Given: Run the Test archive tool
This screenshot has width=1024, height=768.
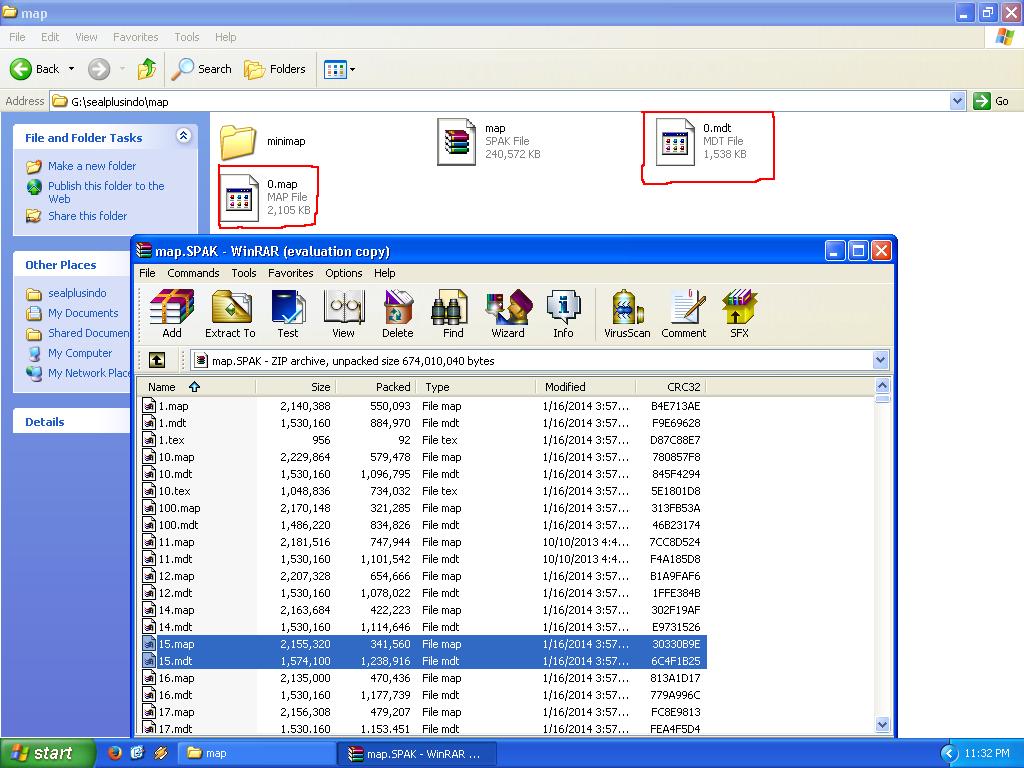Looking at the screenshot, I should click(x=287, y=315).
